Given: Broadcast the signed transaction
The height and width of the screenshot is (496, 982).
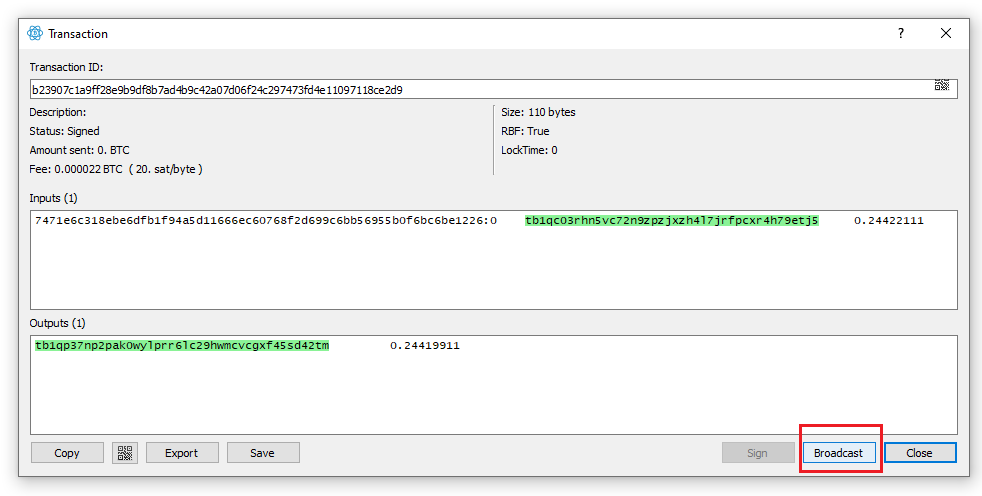Looking at the screenshot, I should click(x=839, y=453).
